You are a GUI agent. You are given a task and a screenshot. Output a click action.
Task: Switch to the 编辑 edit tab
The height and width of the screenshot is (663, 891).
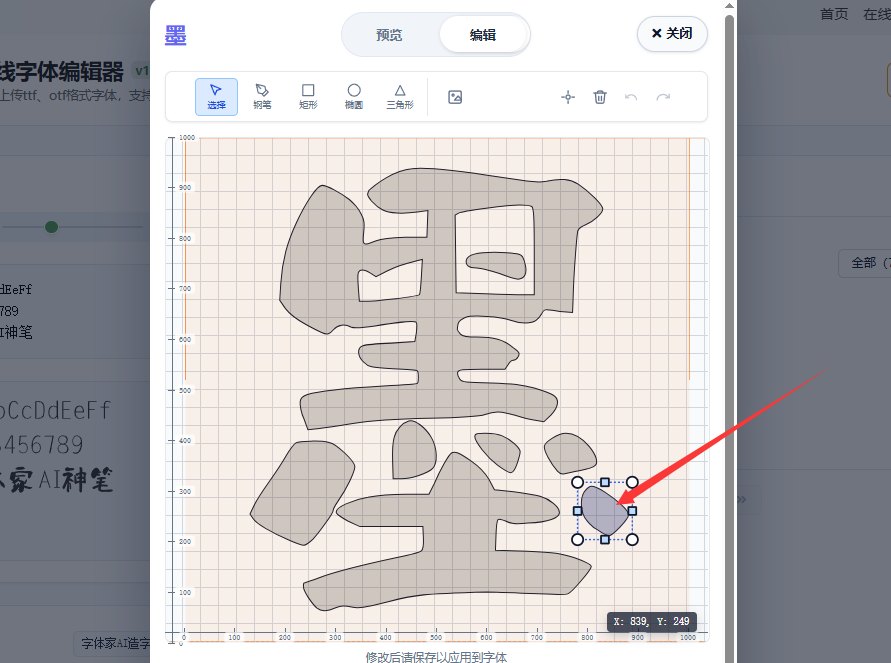tap(483, 34)
